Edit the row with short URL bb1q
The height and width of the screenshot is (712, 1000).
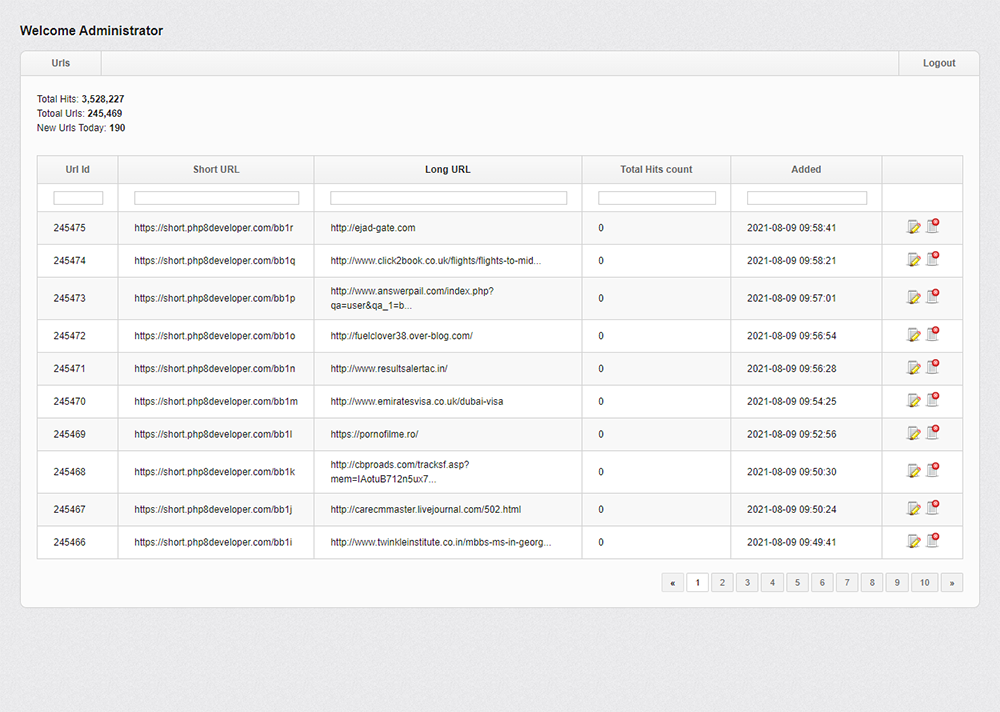[x=913, y=260]
